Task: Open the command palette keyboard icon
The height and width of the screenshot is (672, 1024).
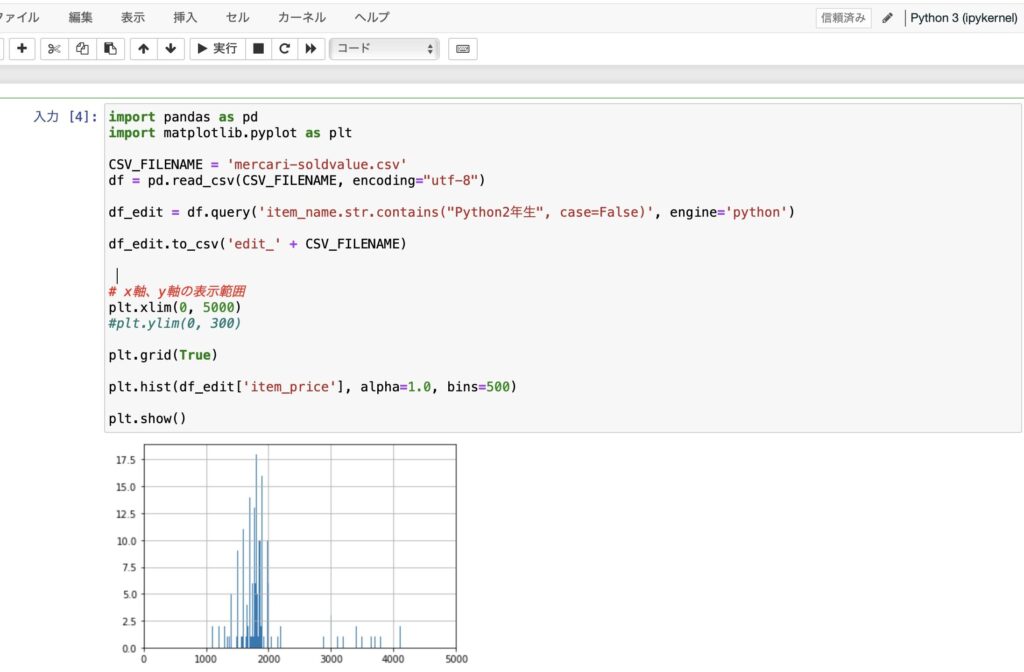Action: click(462, 48)
